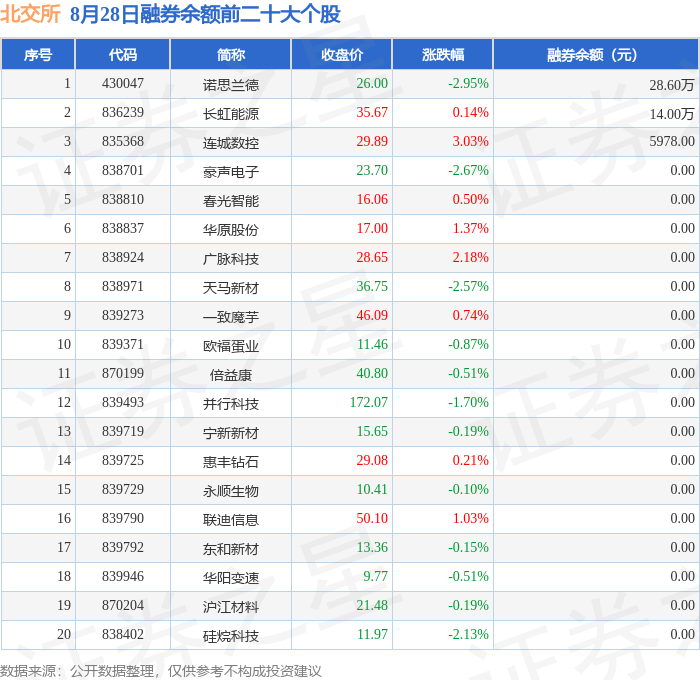Click closing price 50.10
Screen dimensions: 700x680
coord(372,519)
